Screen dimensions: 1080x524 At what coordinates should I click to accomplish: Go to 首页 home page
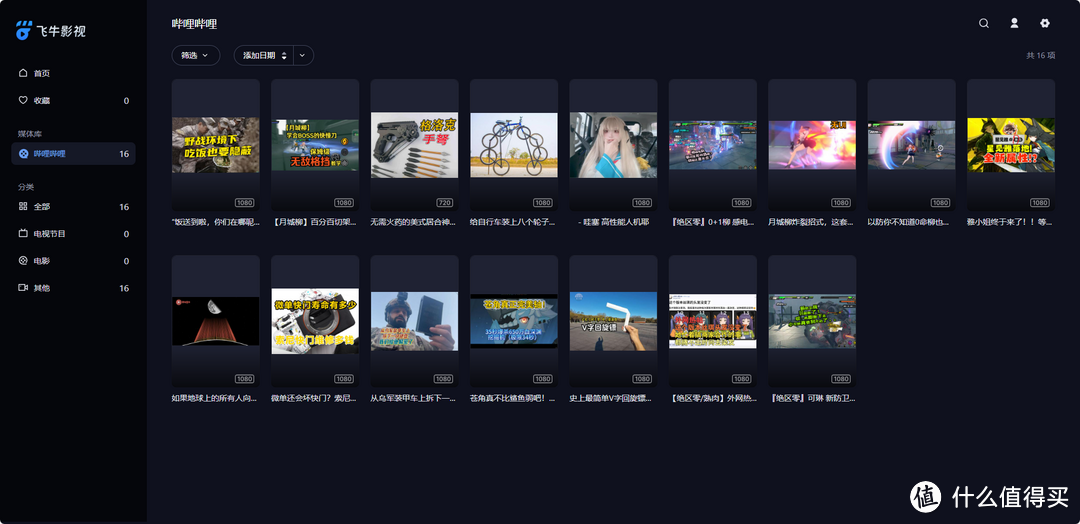coord(41,73)
